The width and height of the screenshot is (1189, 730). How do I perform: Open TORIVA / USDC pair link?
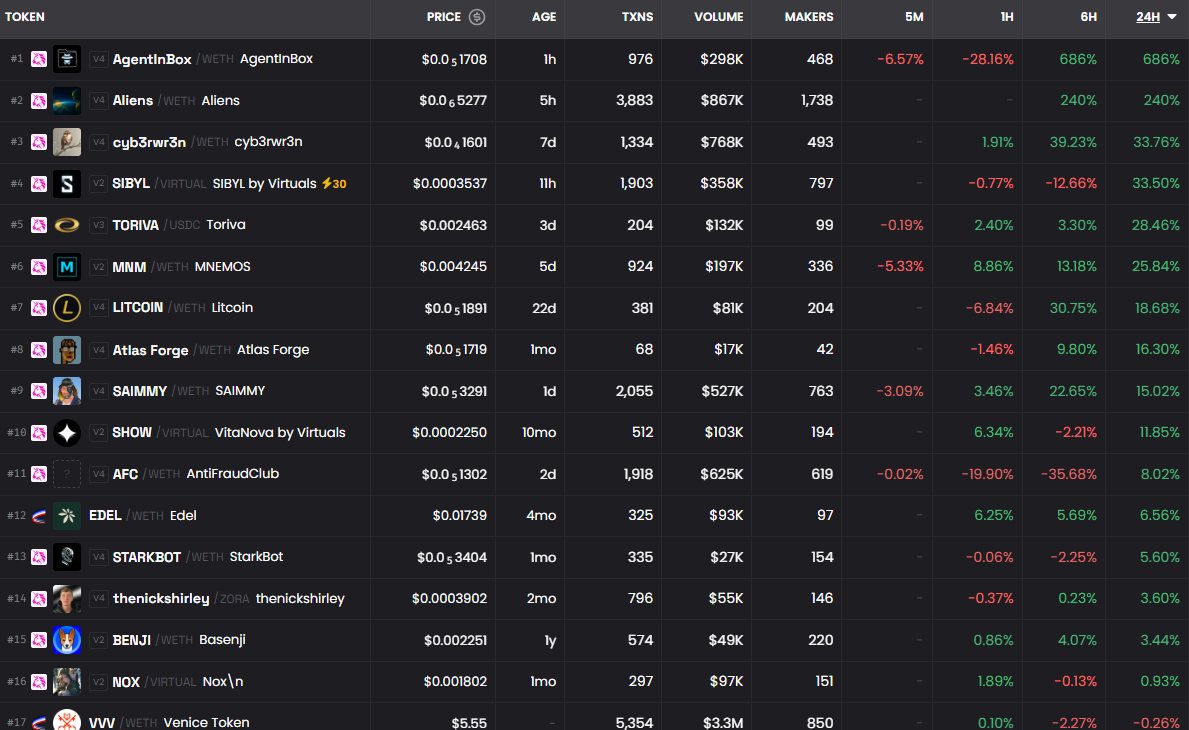pos(179,225)
